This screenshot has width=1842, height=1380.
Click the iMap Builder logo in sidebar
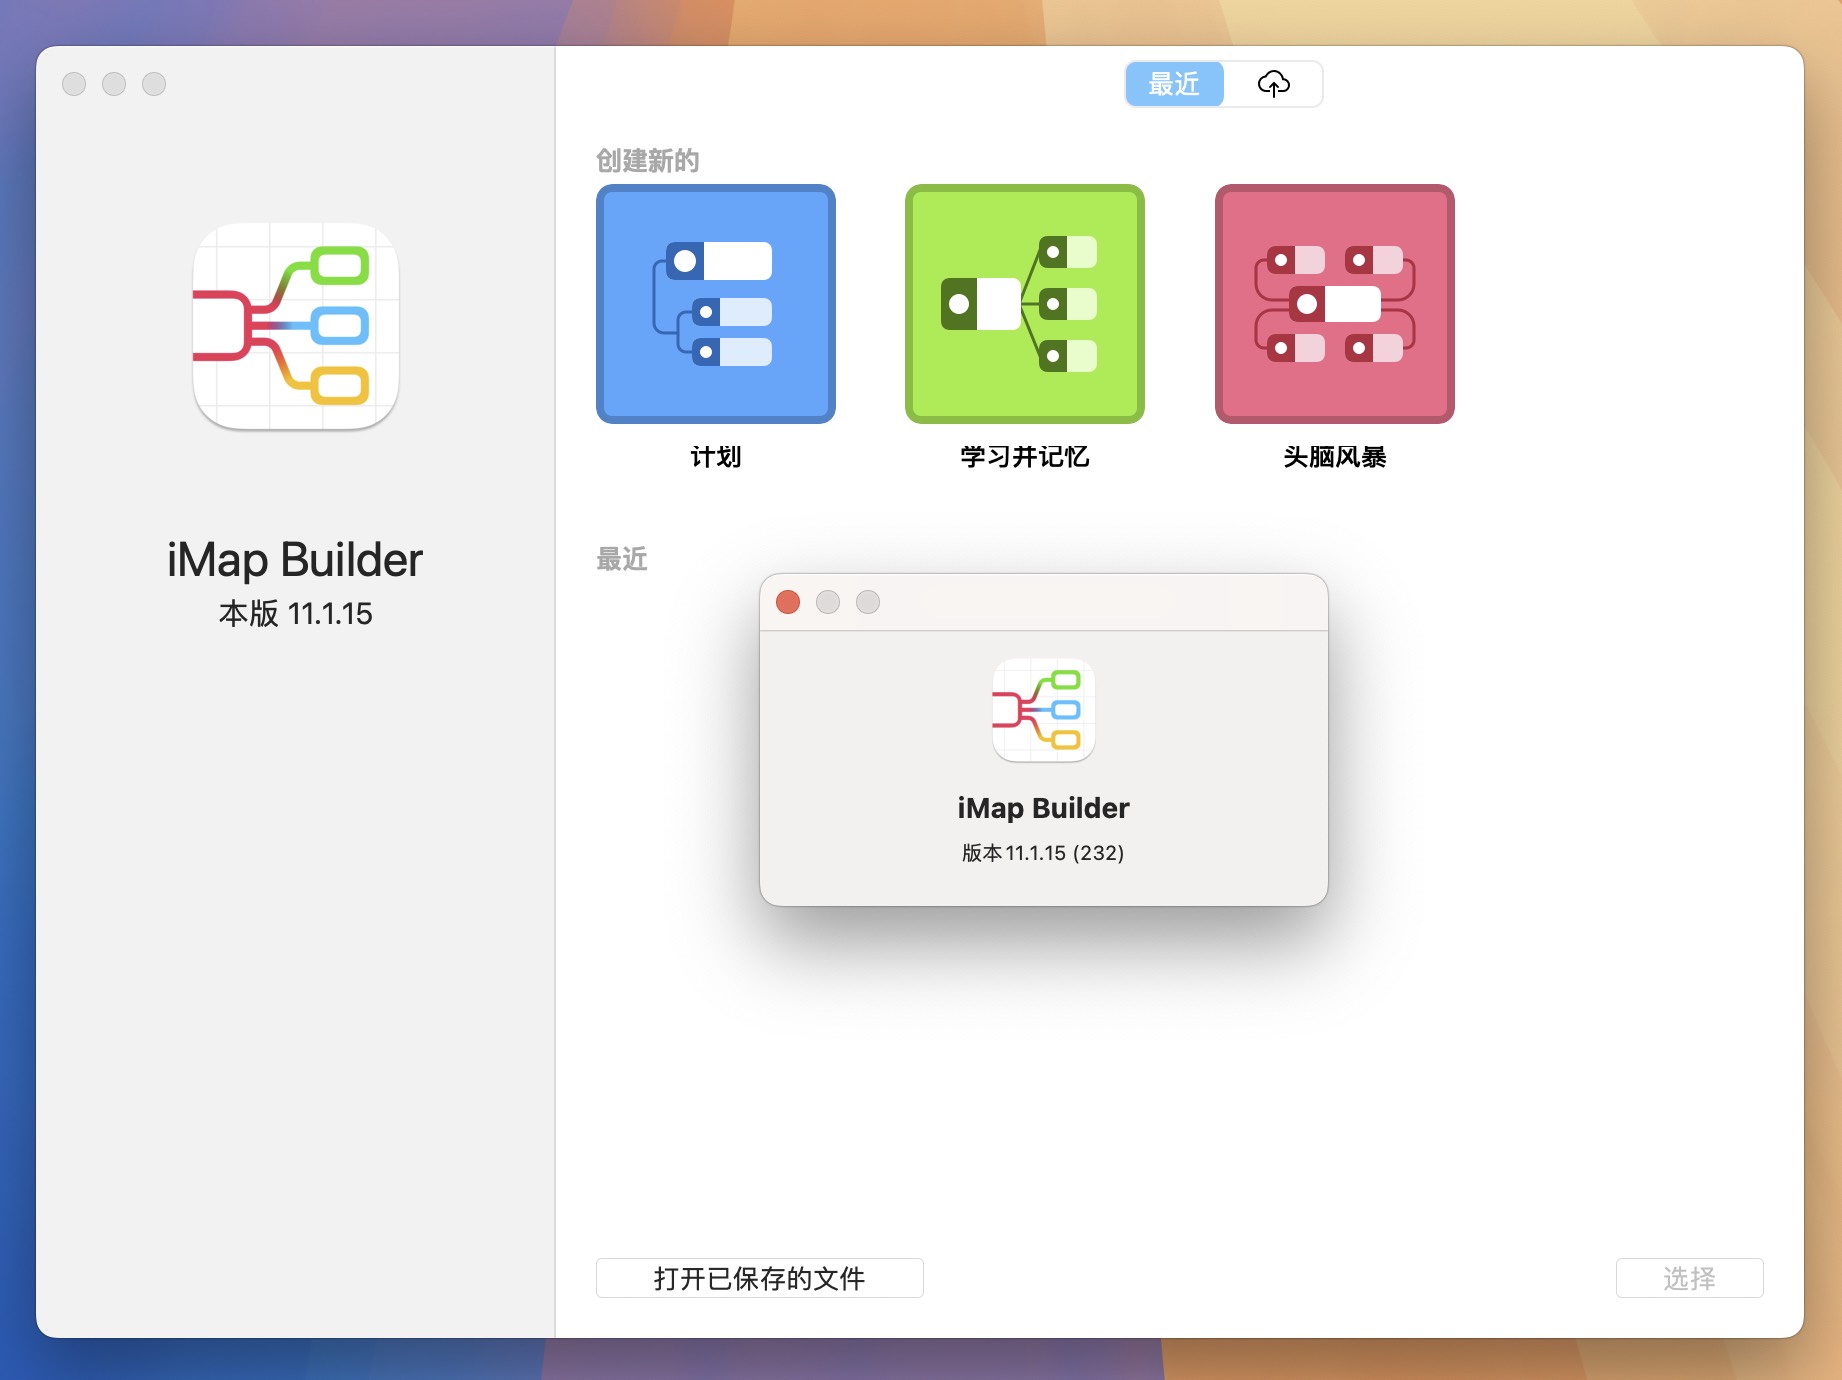point(296,327)
